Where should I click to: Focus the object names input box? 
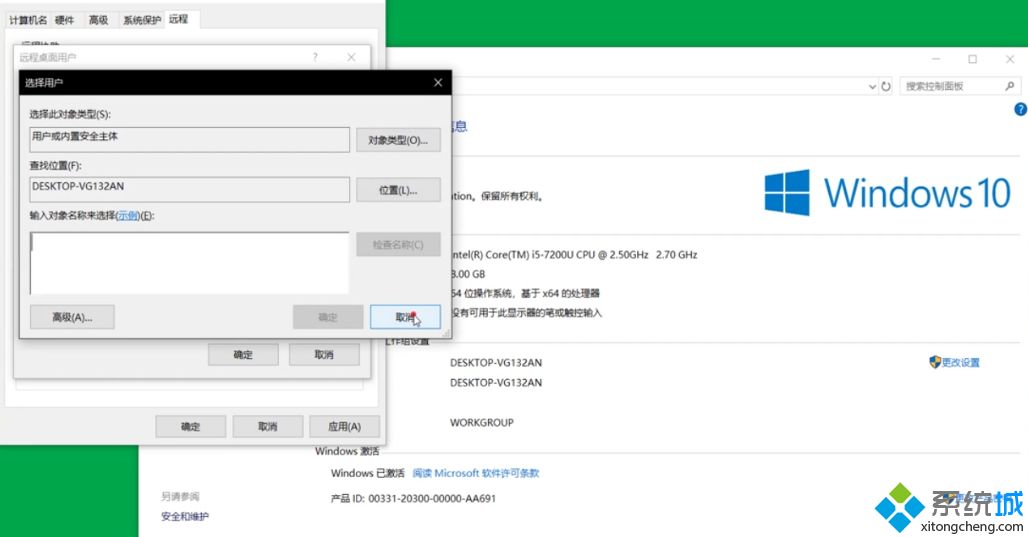click(189, 263)
